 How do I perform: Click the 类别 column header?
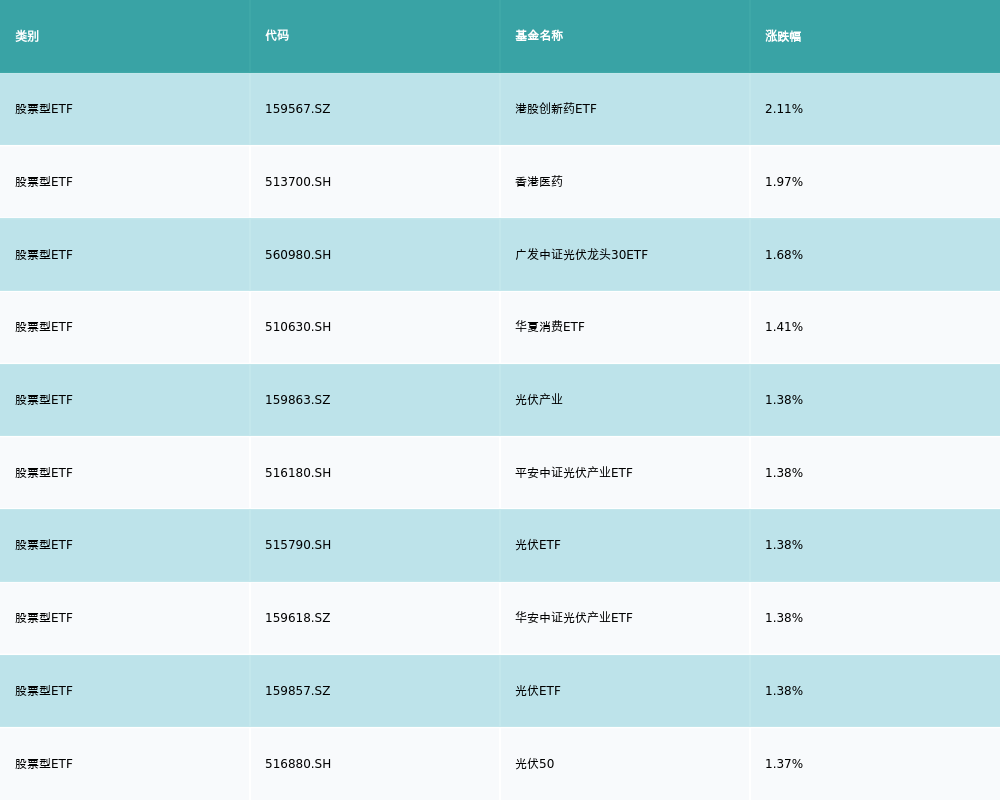point(27,36)
